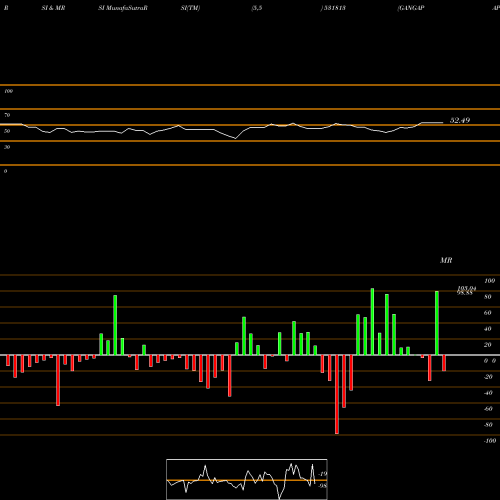The image size is (500, 500).
Task: Click the MR axis label 100
Action: click(489, 281)
